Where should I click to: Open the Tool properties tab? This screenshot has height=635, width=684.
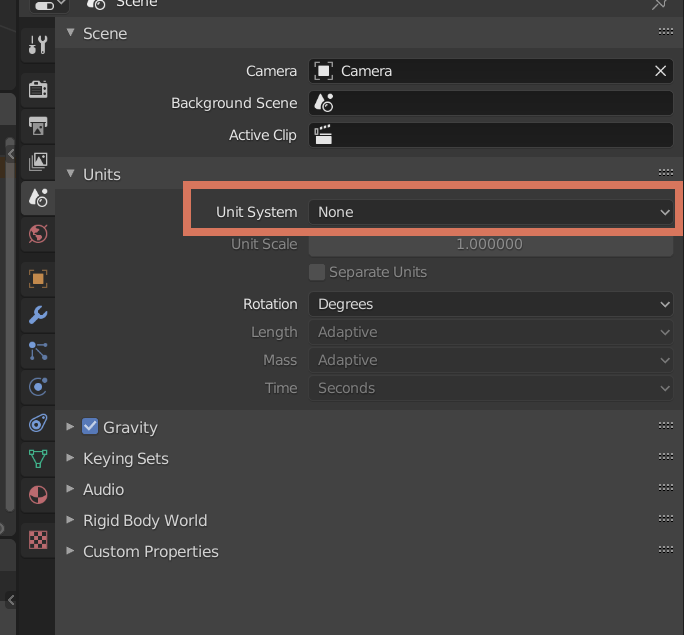(x=38, y=45)
